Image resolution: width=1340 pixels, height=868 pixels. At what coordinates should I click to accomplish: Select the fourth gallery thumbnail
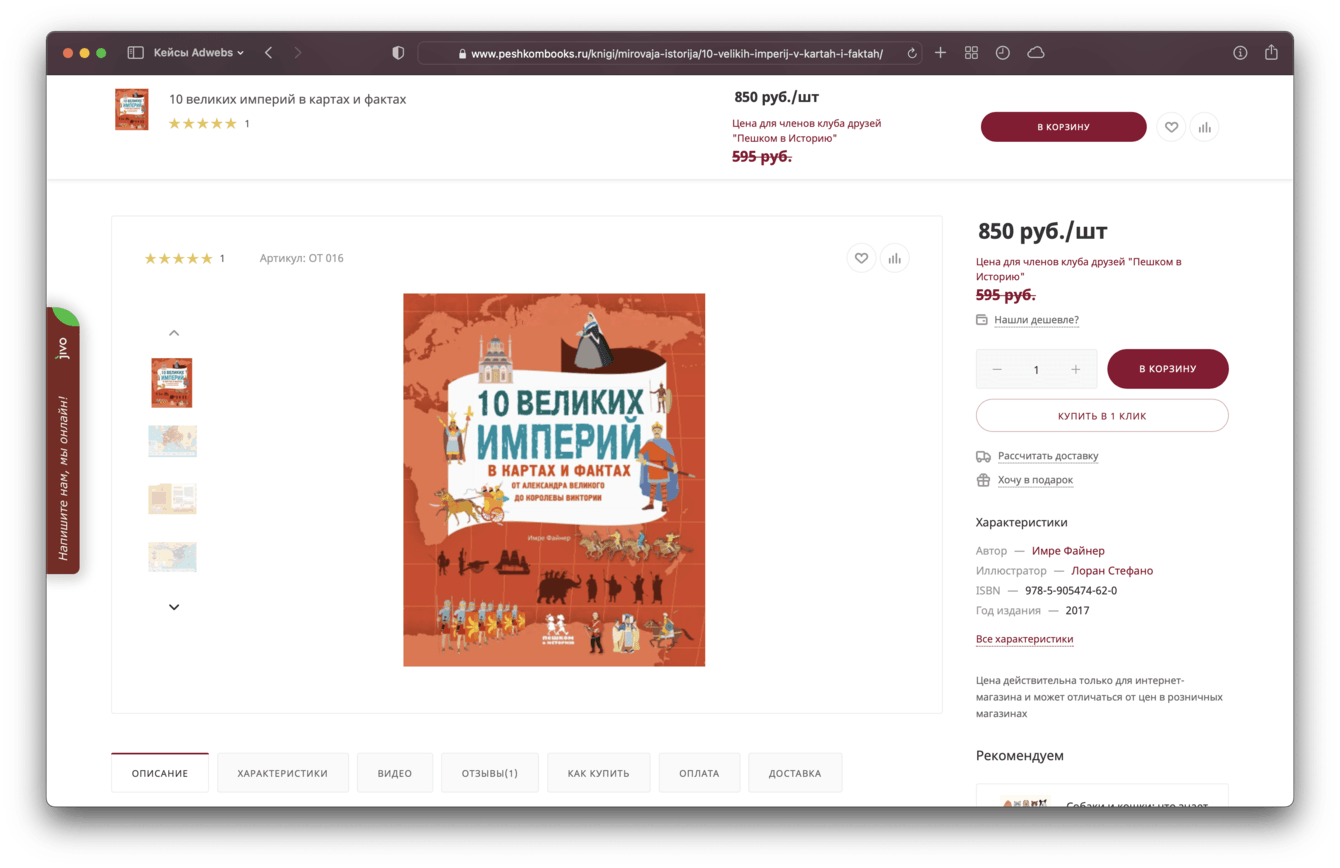click(x=172, y=556)
